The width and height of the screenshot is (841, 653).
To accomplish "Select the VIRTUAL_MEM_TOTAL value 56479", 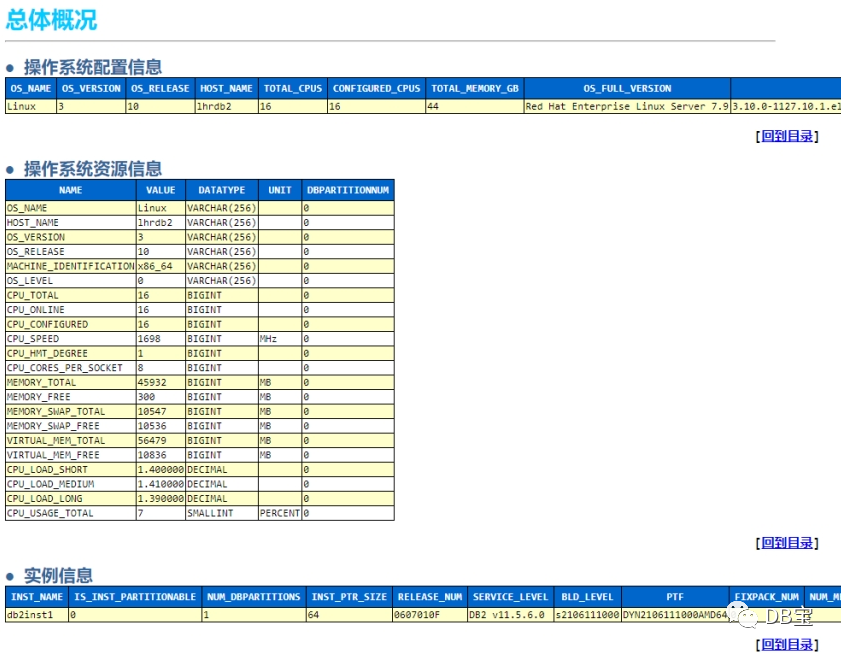I will [161, 440].
